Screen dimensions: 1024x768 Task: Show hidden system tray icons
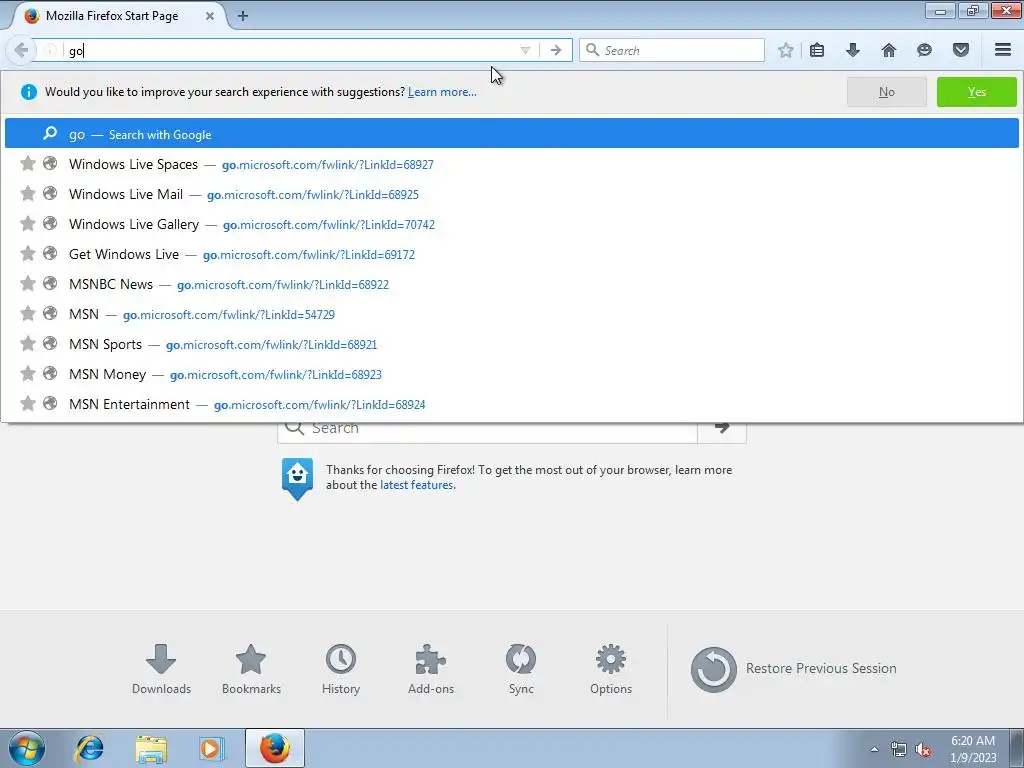[x=874, y=749]
